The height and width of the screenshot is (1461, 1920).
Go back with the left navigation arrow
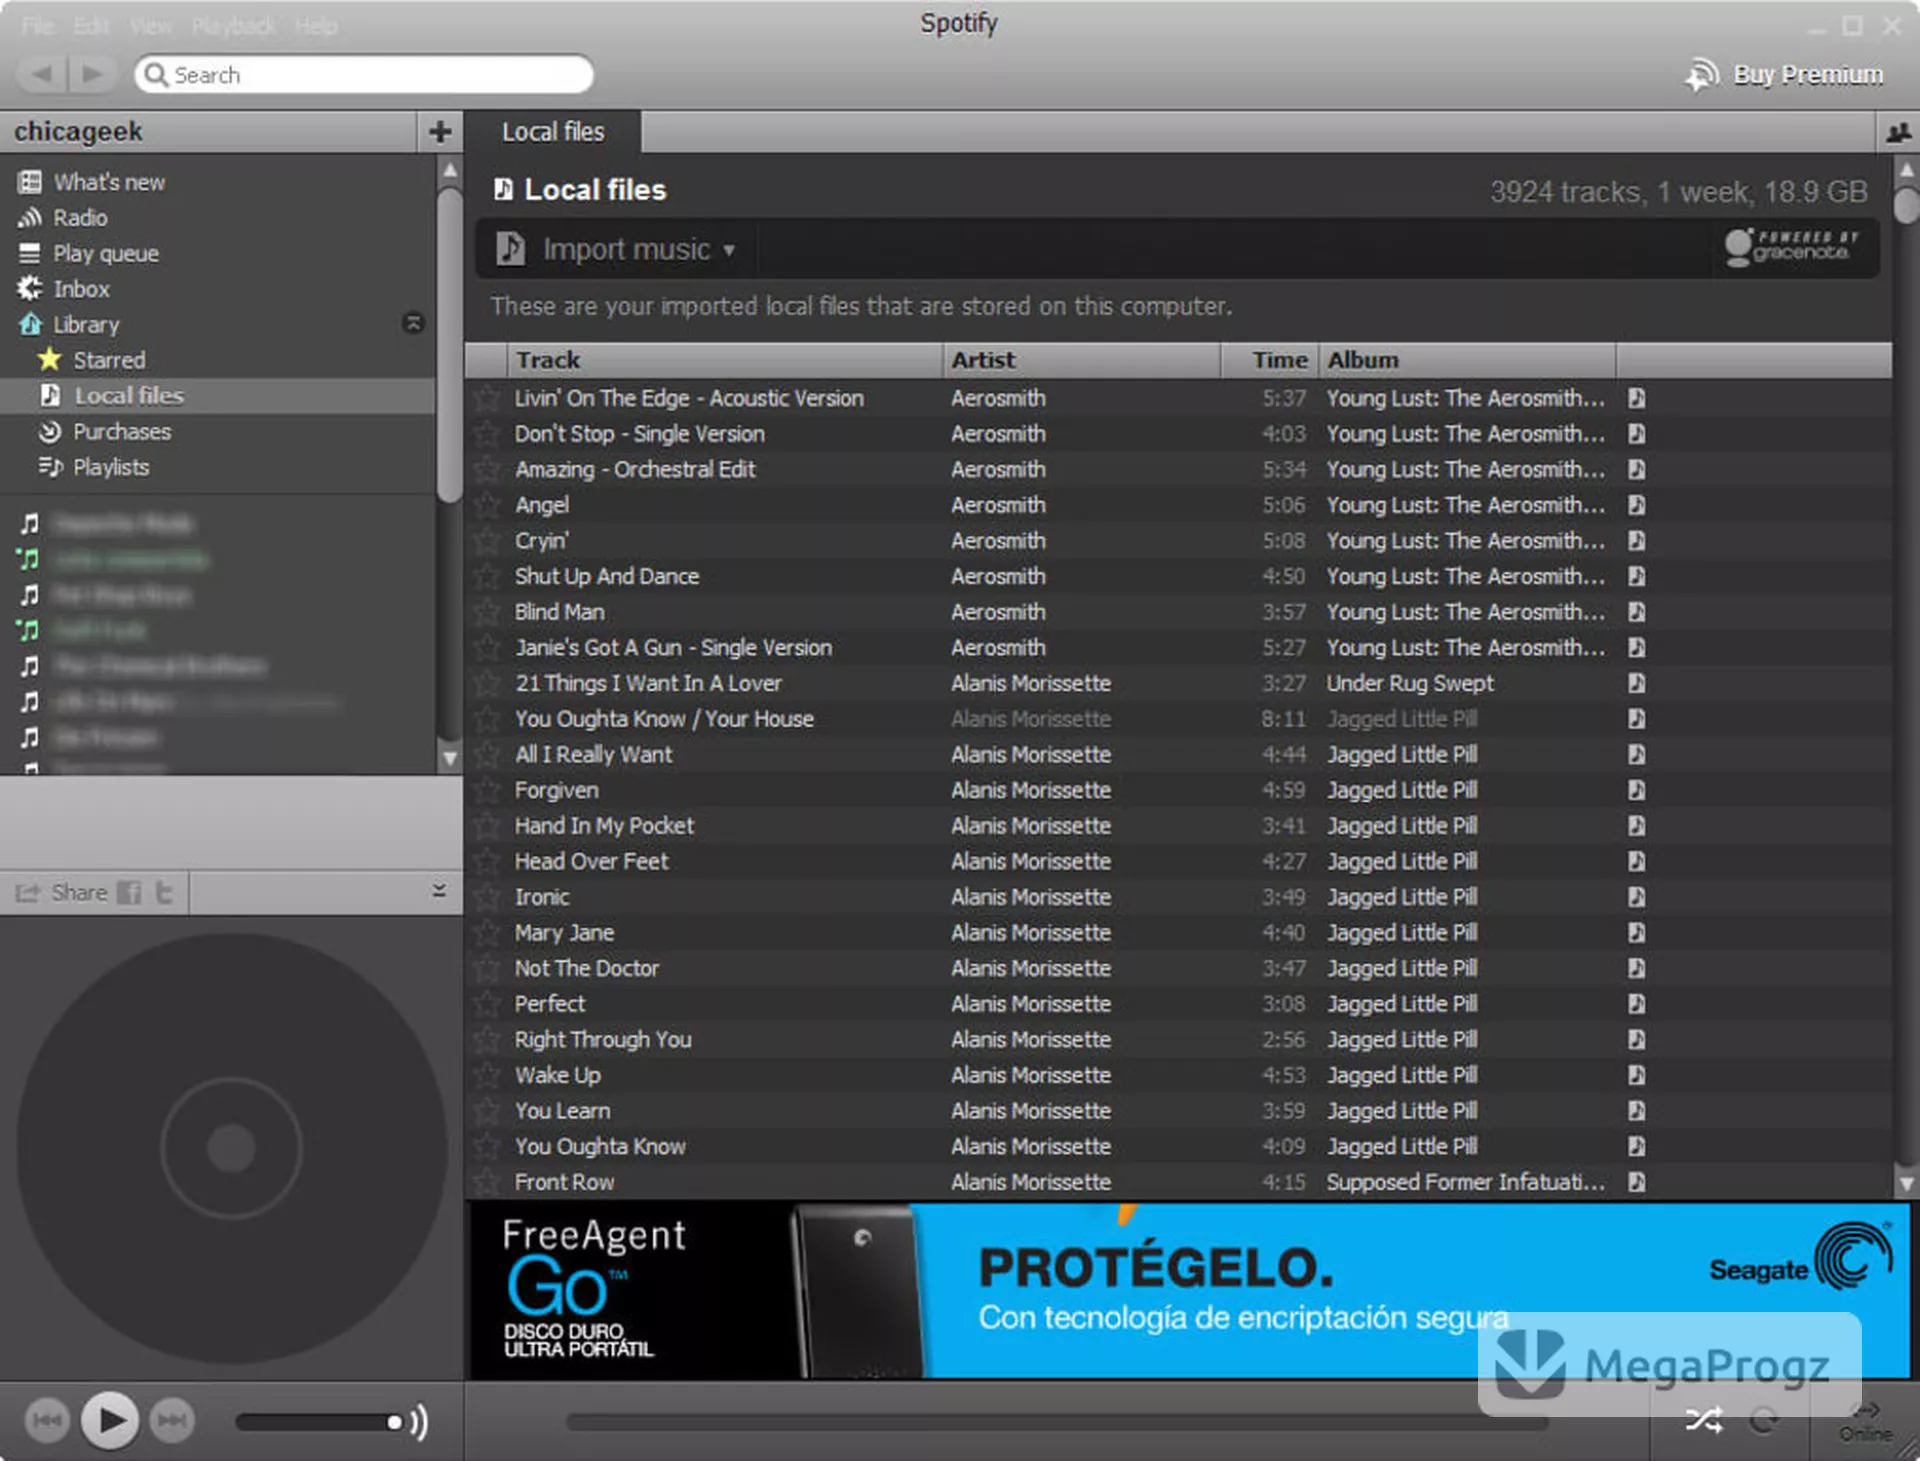pyautogui.click(x=41, y=74)
